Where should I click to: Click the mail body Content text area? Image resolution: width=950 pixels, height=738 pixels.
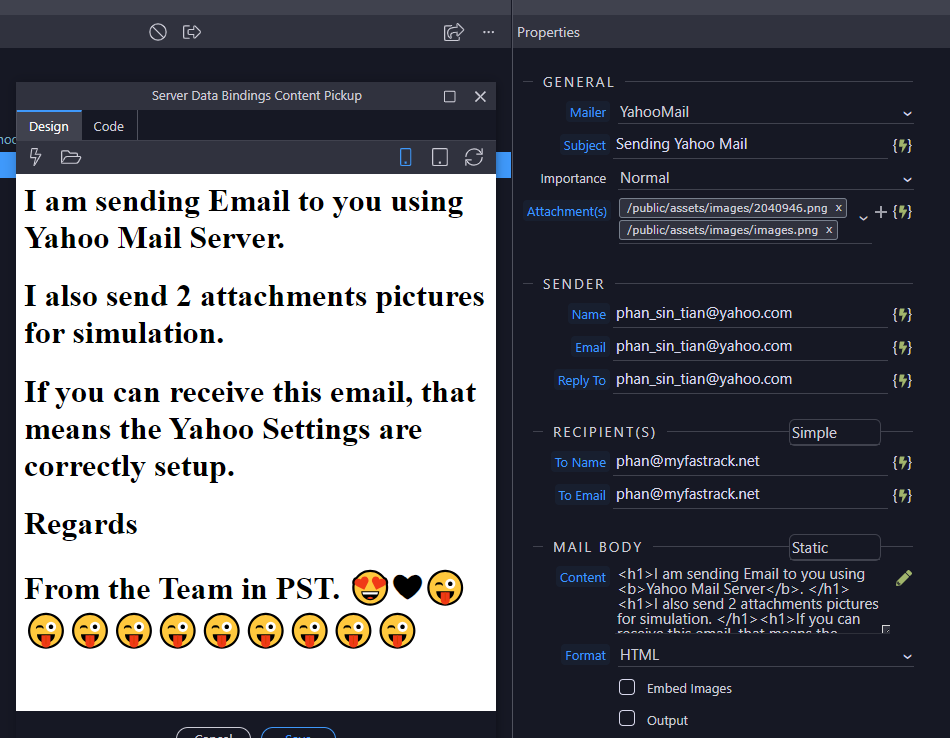click(752, 600)
